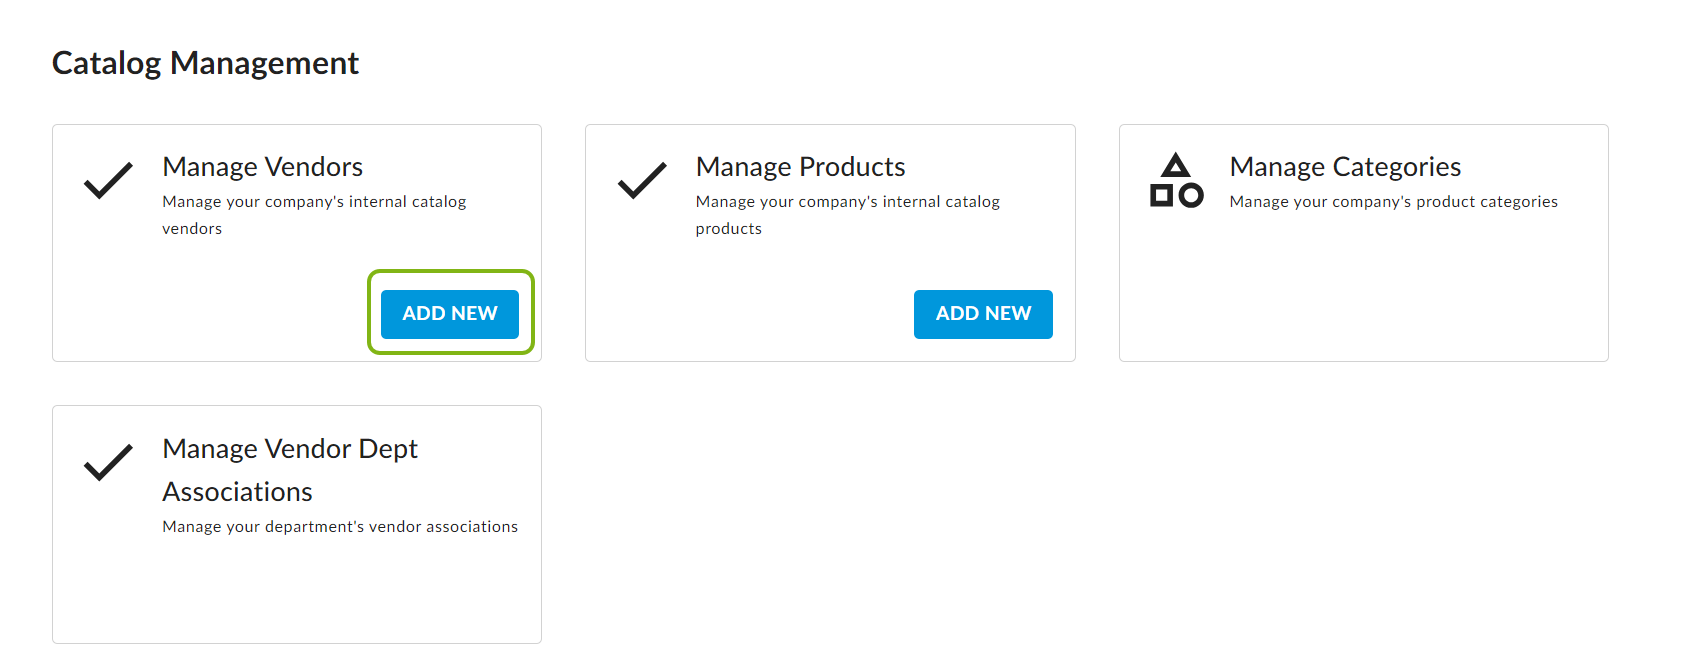Image resolution: width=1683 pixels, height=655 pixels.
Task: Click empty space left of vendor ADD NEW
Action: (215, 314)
